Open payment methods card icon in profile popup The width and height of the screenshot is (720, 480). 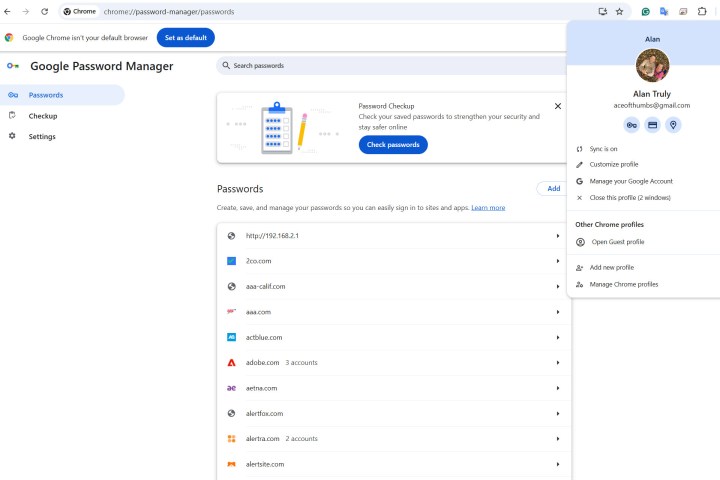(652, 125)
